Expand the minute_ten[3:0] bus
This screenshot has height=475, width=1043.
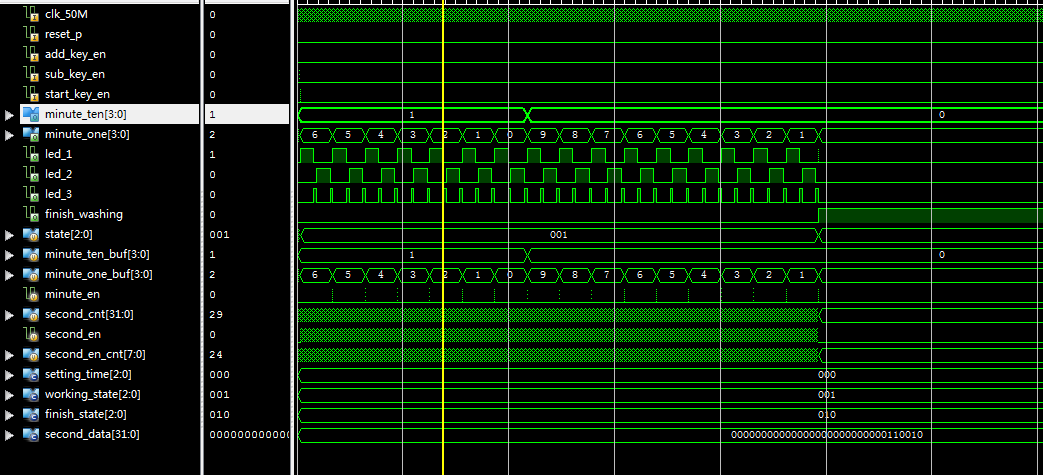pos(10,115)
